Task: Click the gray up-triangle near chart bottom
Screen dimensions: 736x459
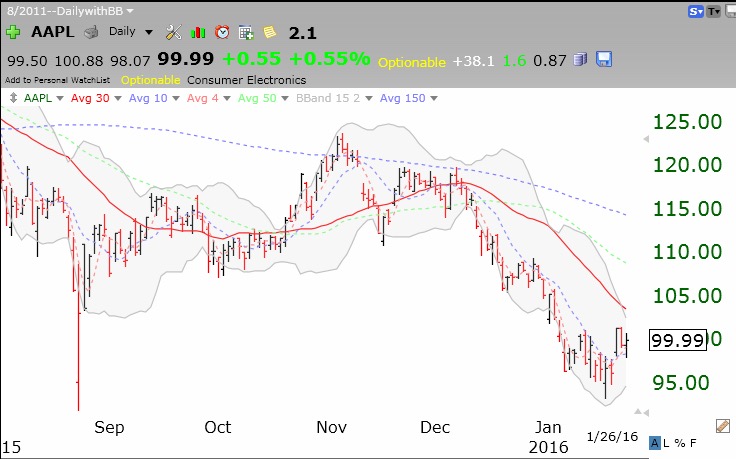Action: coord(637,412)
